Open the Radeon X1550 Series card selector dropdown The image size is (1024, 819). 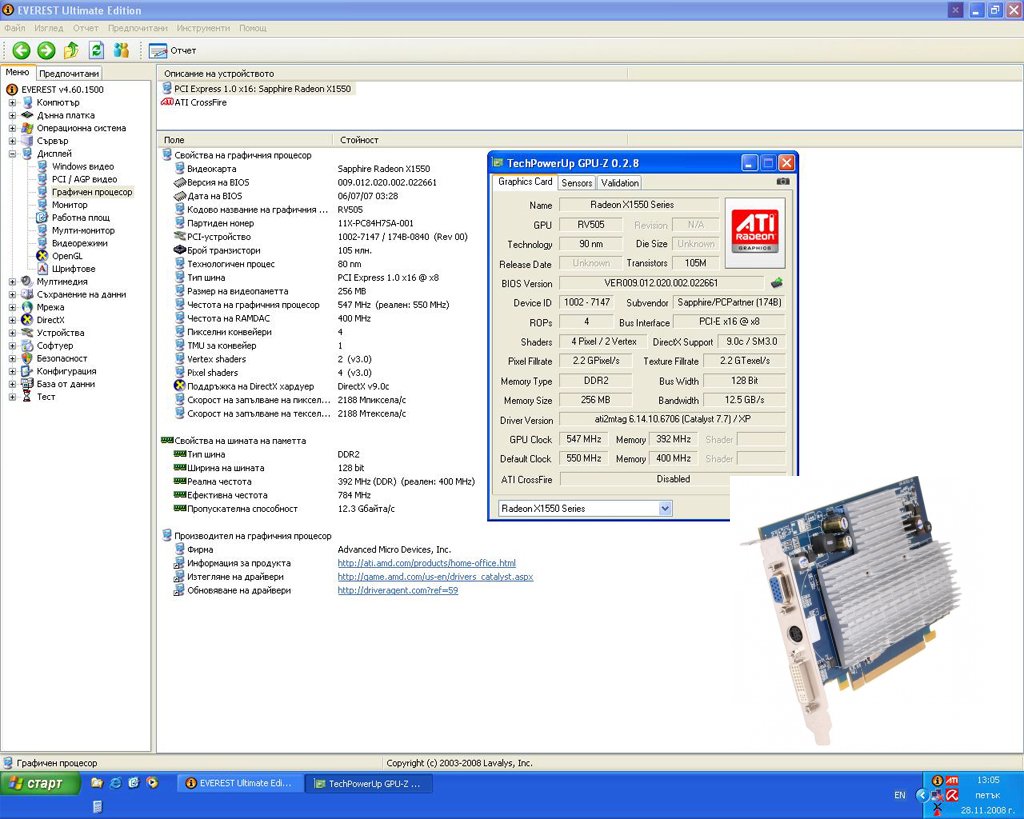[662, 509]
